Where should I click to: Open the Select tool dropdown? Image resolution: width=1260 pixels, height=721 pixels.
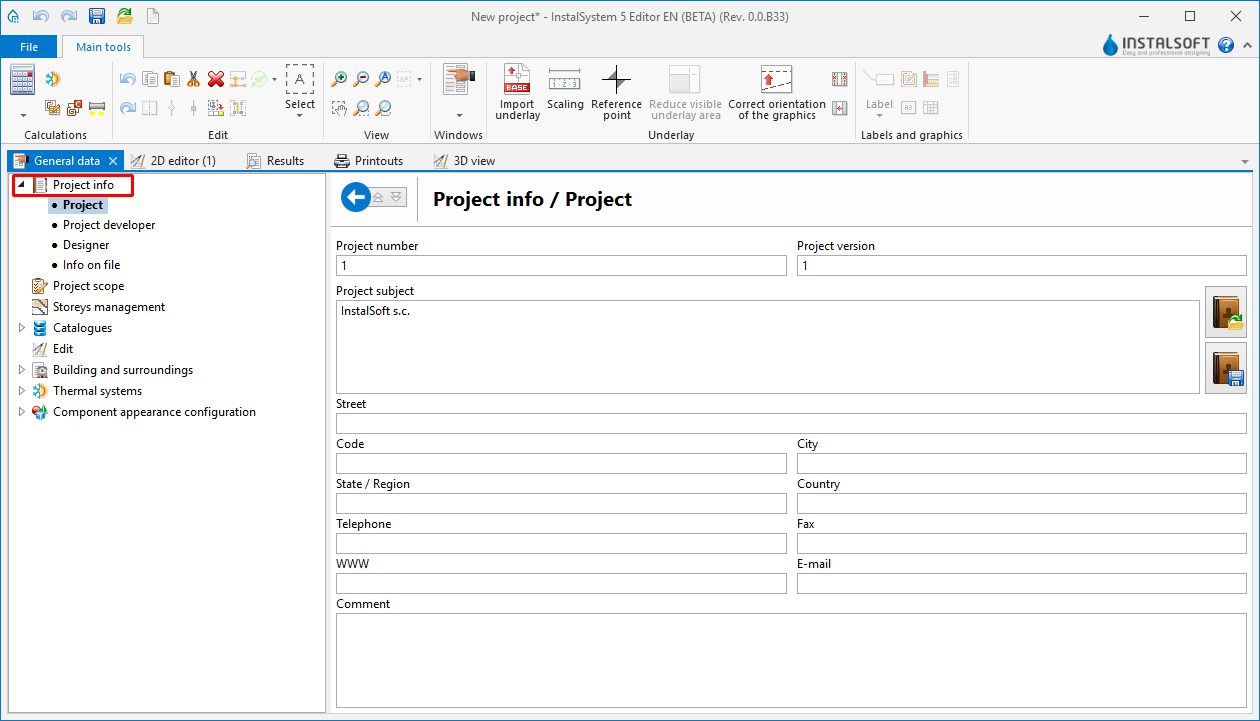pyautogui.click(x=299, y=115)
